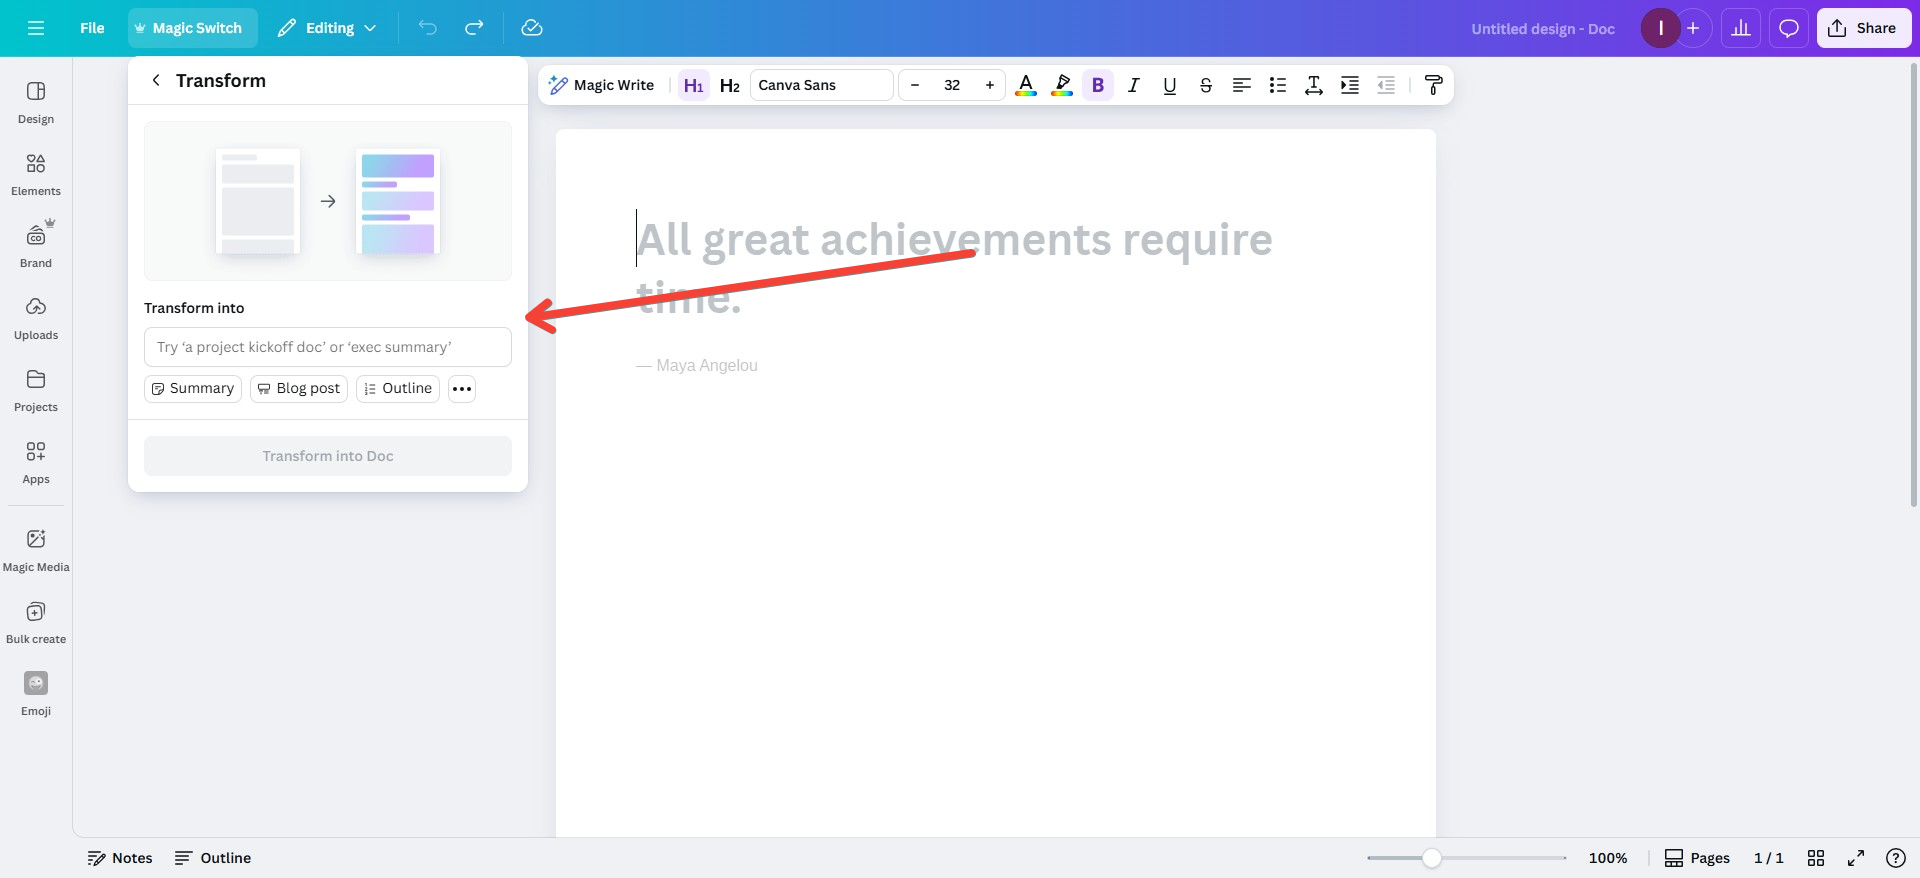This screenshot has height=878, width=1920.
Task: Open Magic Media in sidebar
Action: [36, 551]
